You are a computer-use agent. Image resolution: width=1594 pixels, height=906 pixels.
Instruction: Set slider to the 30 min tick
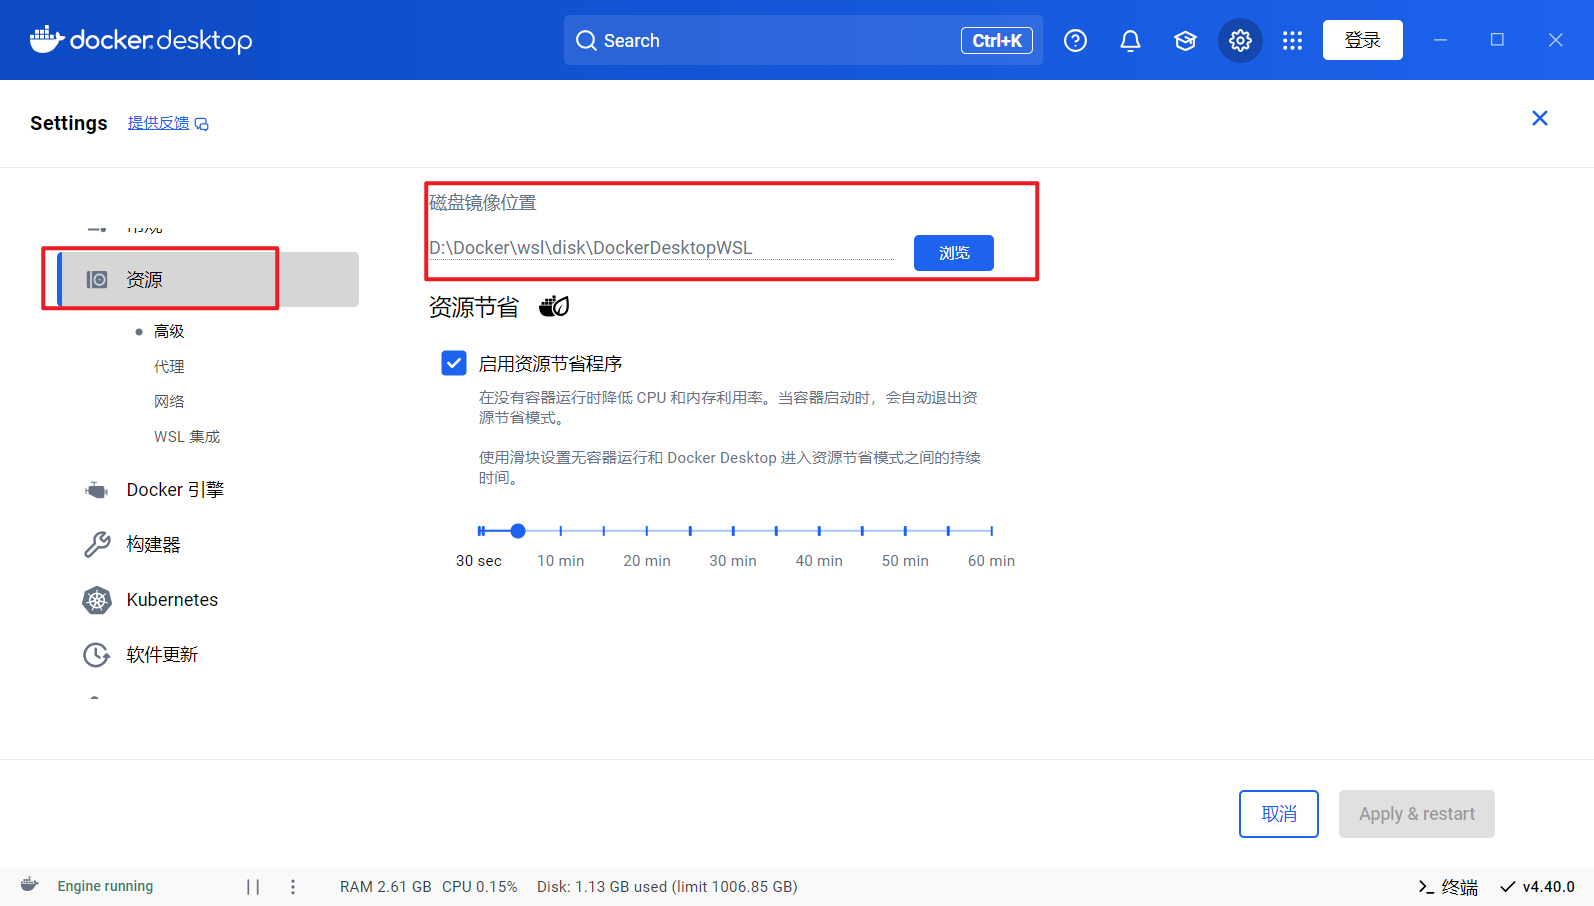click(733, 531)
